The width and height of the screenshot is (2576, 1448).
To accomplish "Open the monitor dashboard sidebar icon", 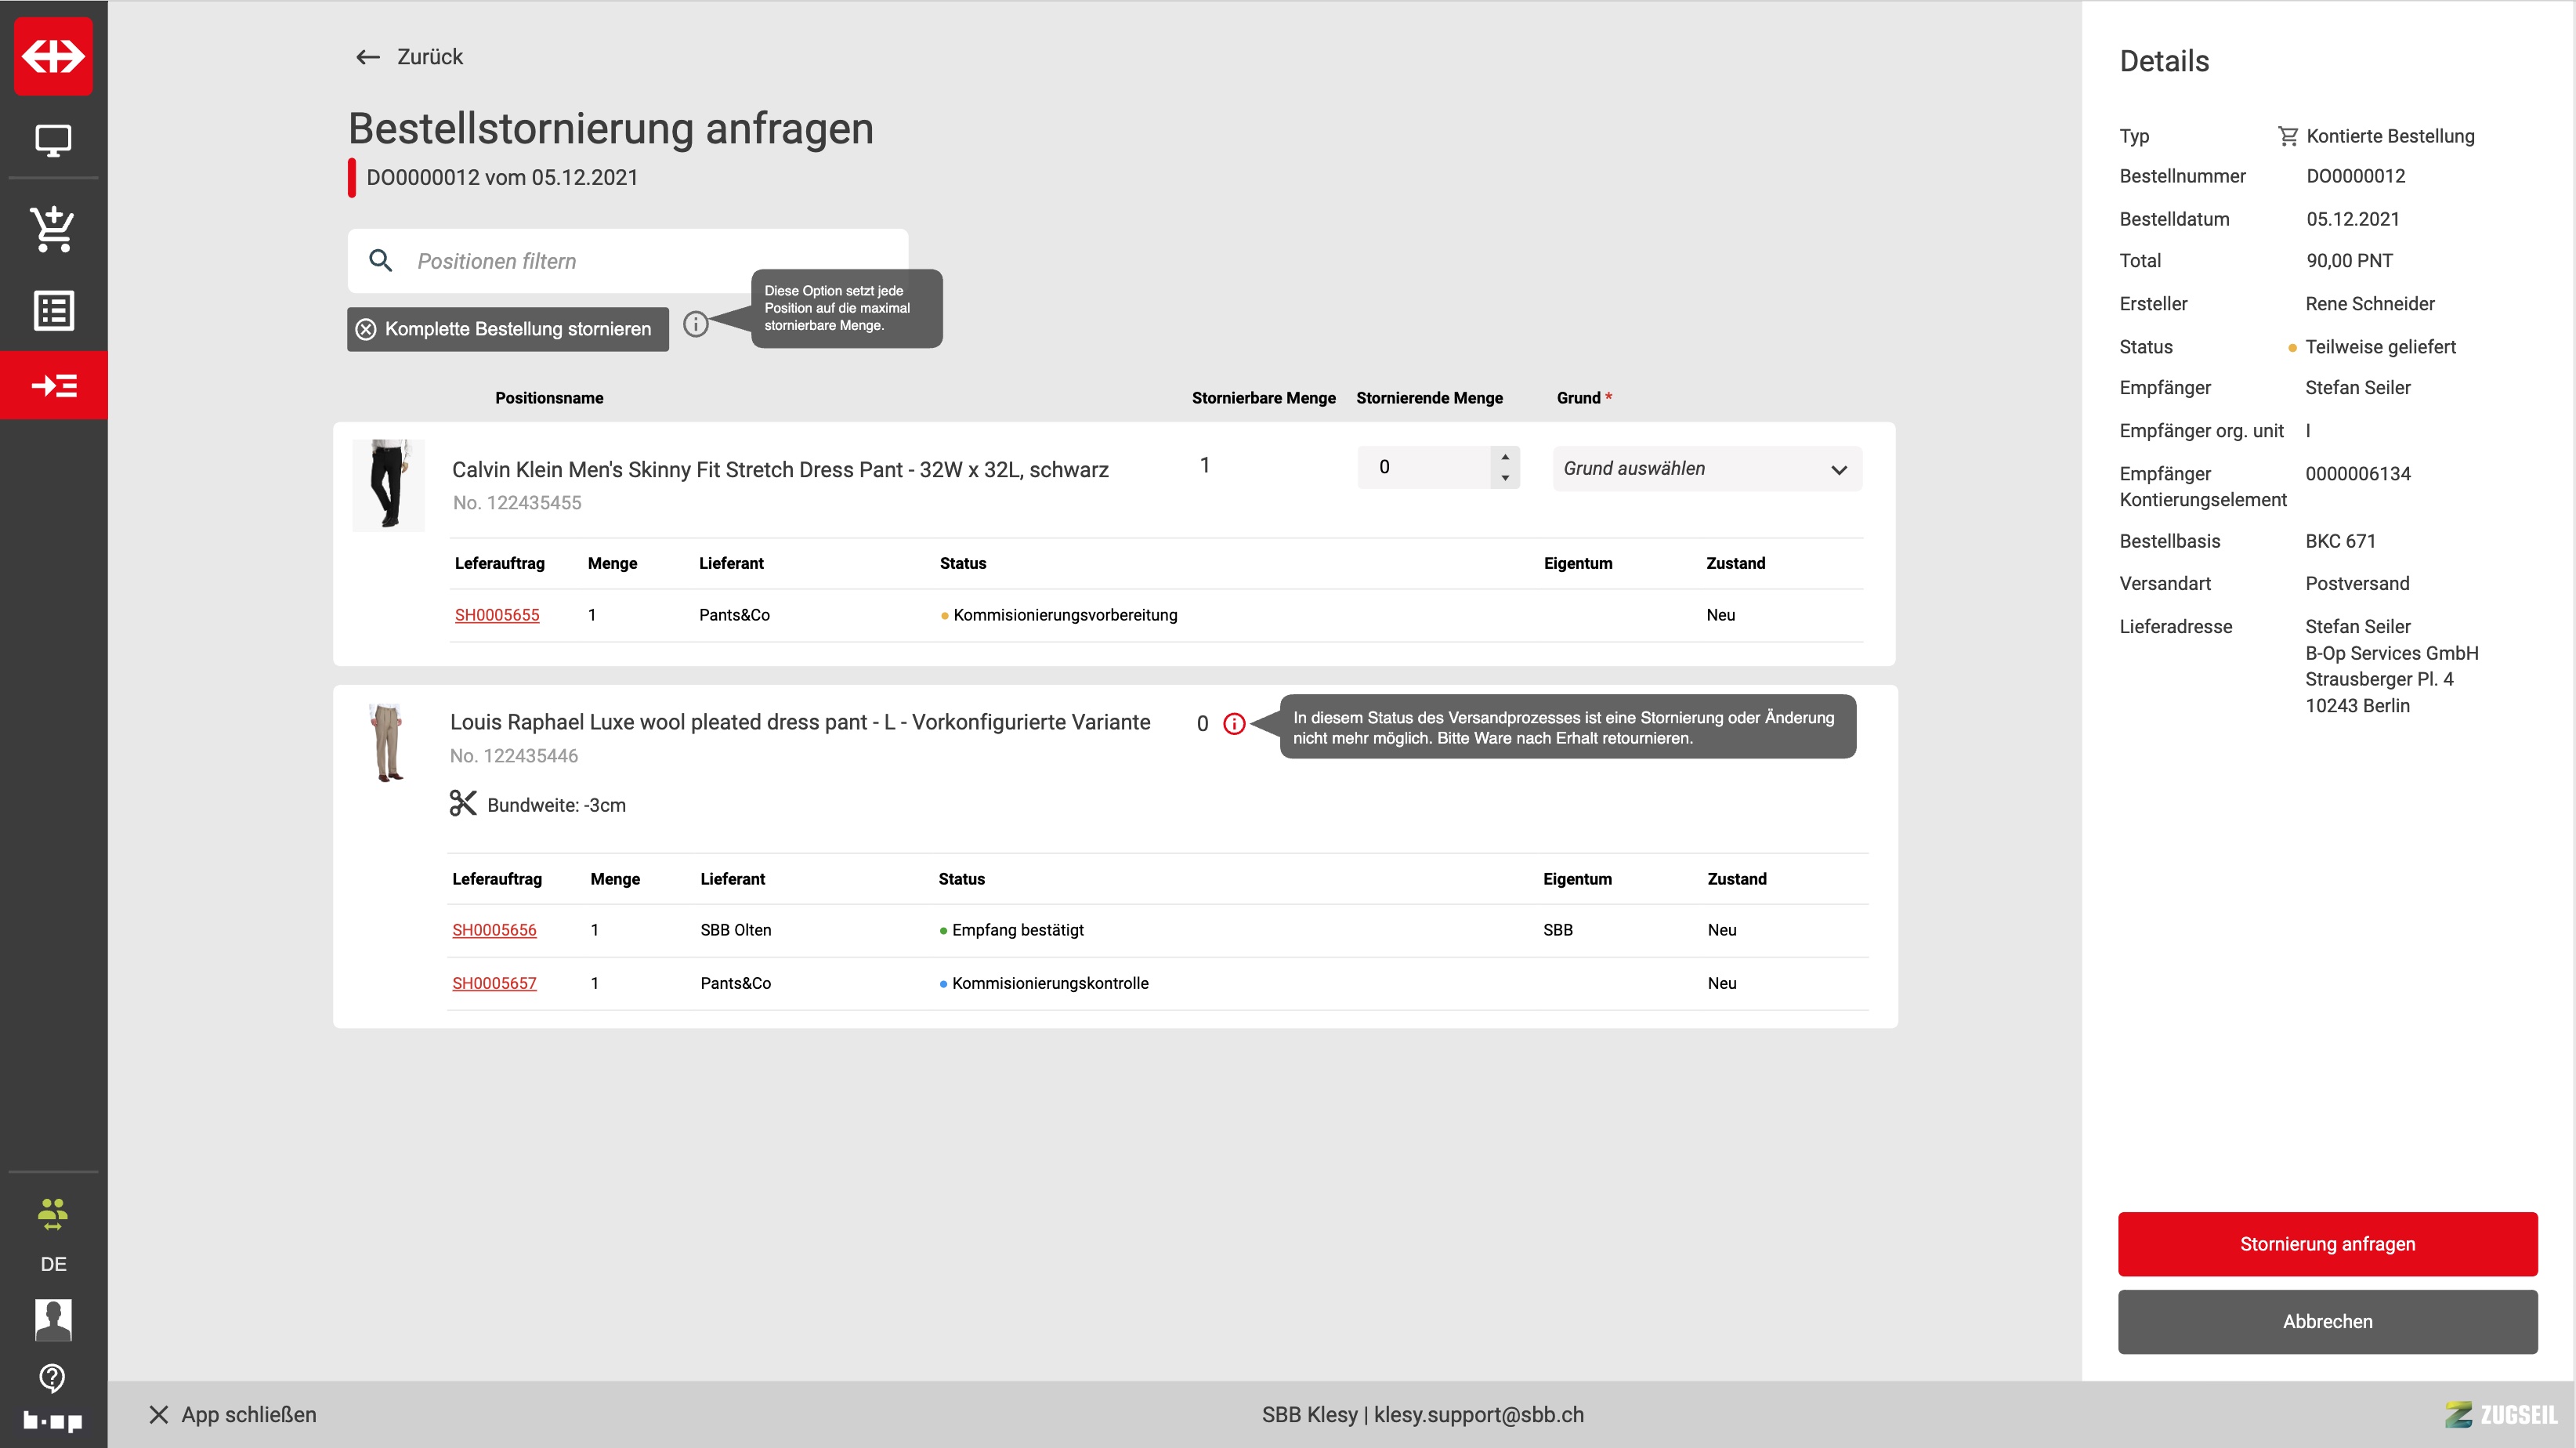I will click(x=53, y=141).
